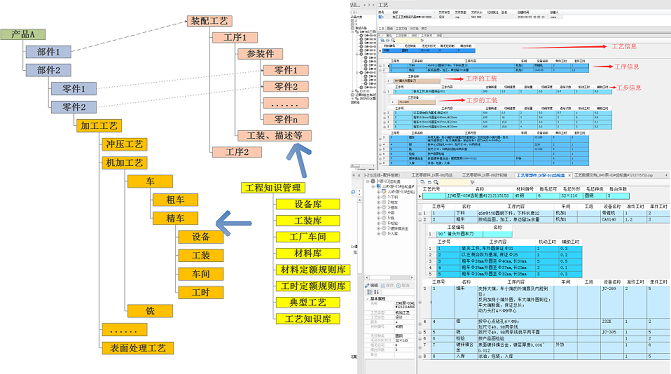Screen dimensions: 671x374
Task: Collapse row 2 粗车 in the process table
Action: [x=420, y=220]
